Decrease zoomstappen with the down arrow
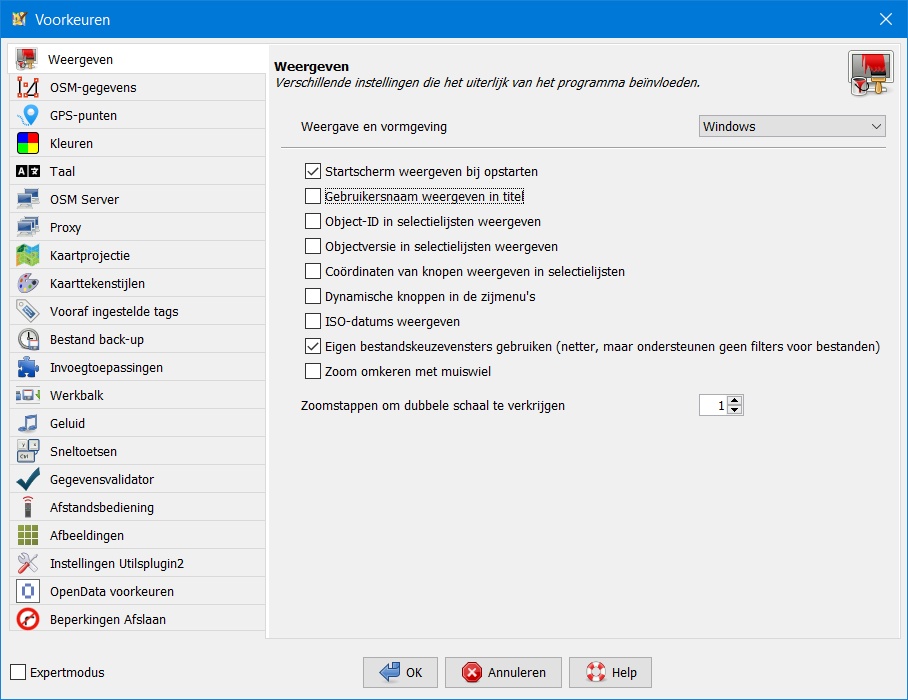908x700 pixels. (736, 410)
